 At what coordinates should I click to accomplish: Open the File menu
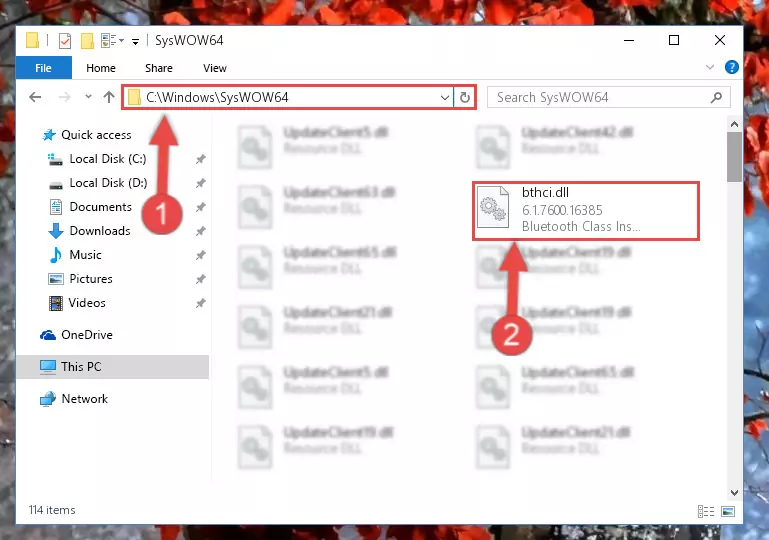click(x=44, y=68)
